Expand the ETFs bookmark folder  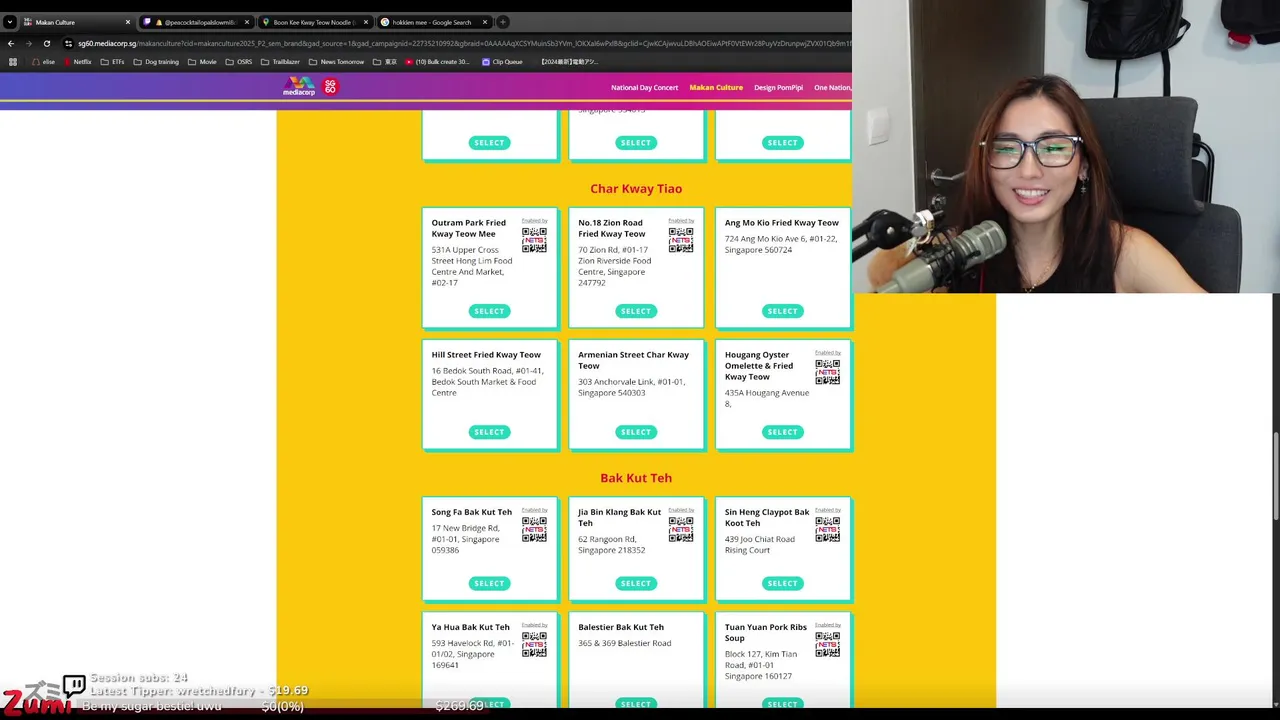point(112,62)
